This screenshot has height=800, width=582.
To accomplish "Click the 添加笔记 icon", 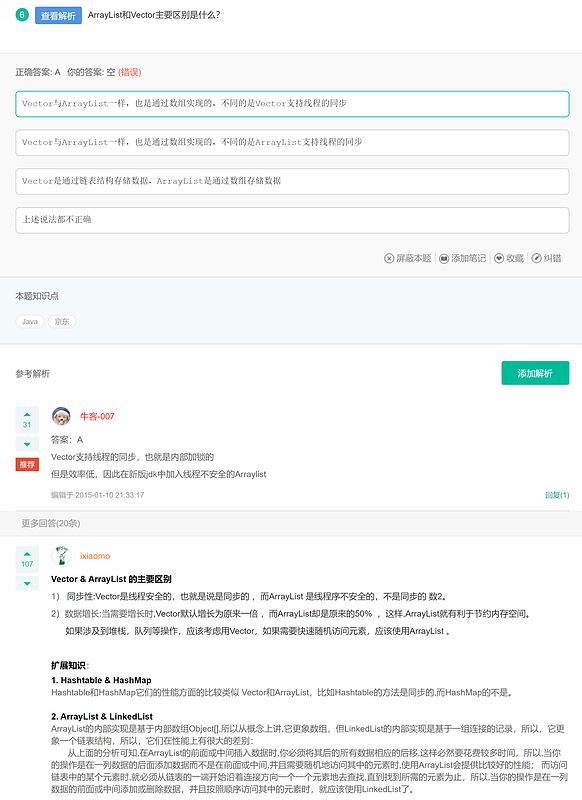I will pyautogui.click(x=444, y=258).
